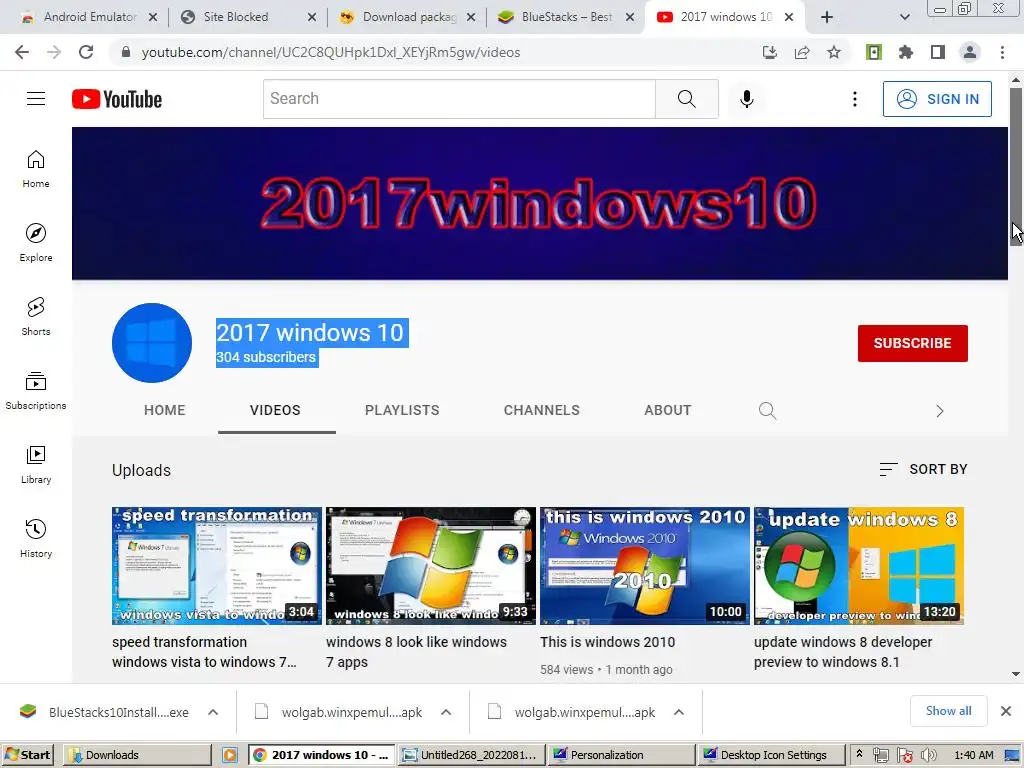Click the address bar URL
This screenshot has width=1024, height=768.
[x=331, y=52]
